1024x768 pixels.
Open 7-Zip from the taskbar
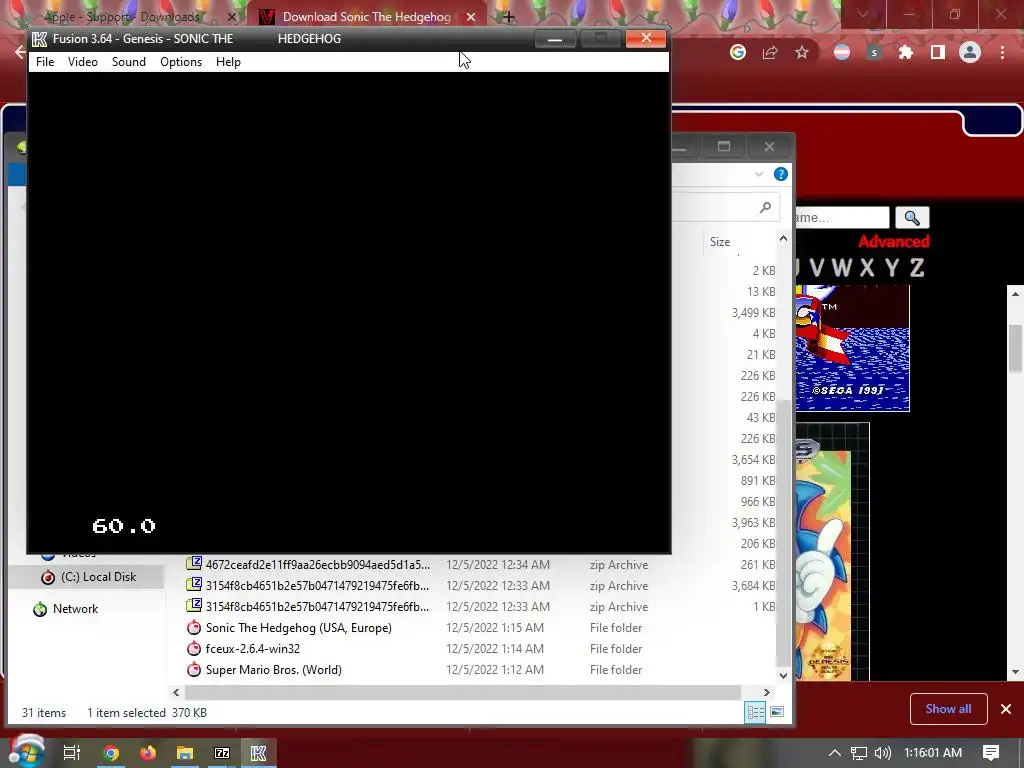222,753
